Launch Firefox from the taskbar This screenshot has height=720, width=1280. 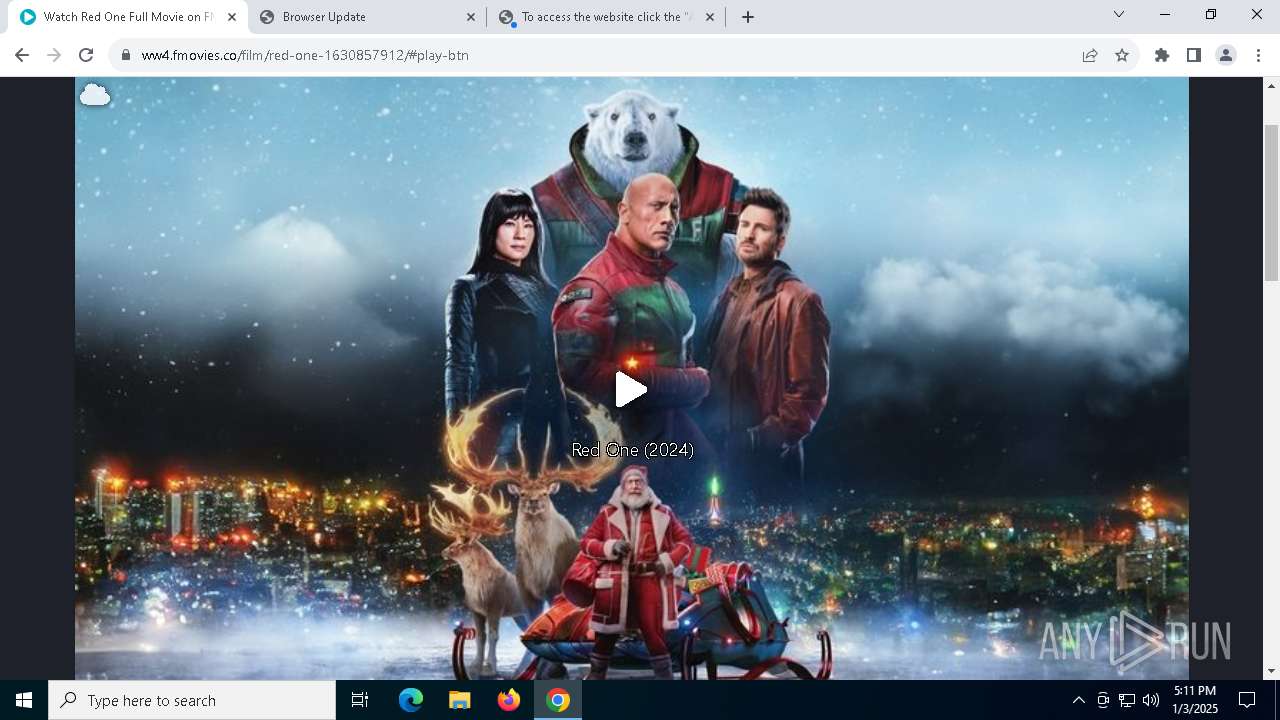(x=508, y=700)
